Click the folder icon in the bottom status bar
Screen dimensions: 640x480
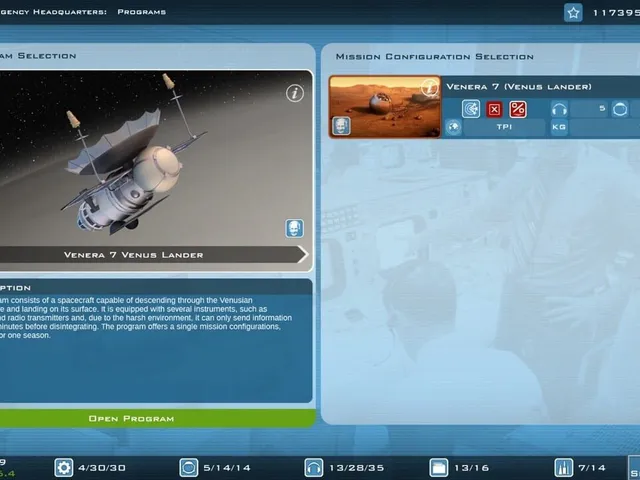439,468
